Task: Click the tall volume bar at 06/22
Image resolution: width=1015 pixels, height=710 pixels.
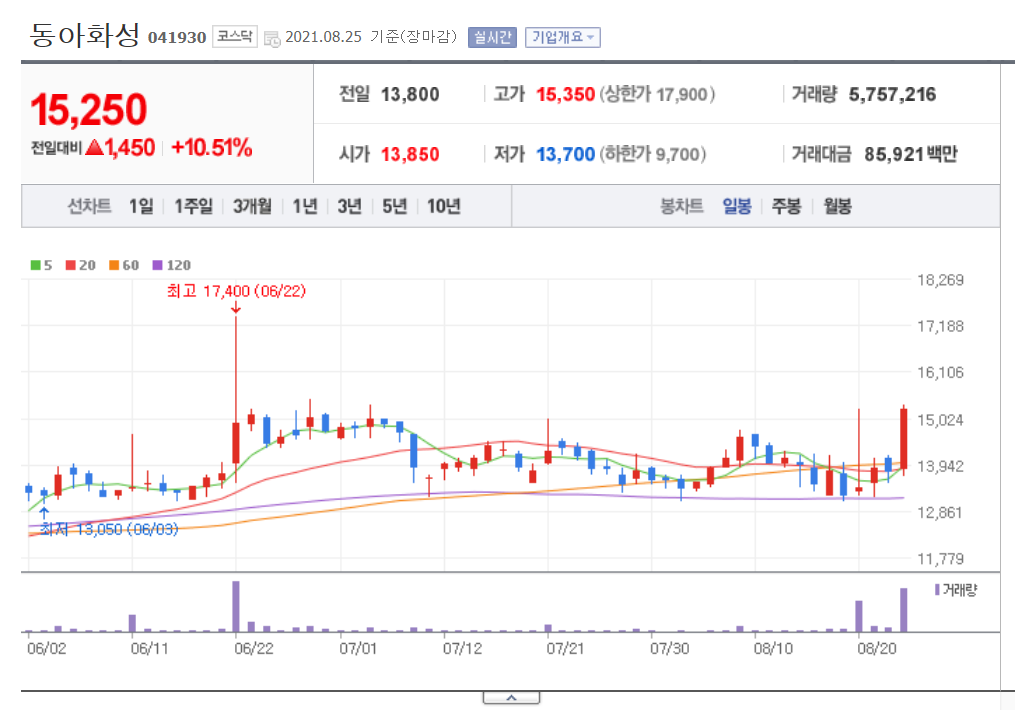Action: (x=236, y=606)
